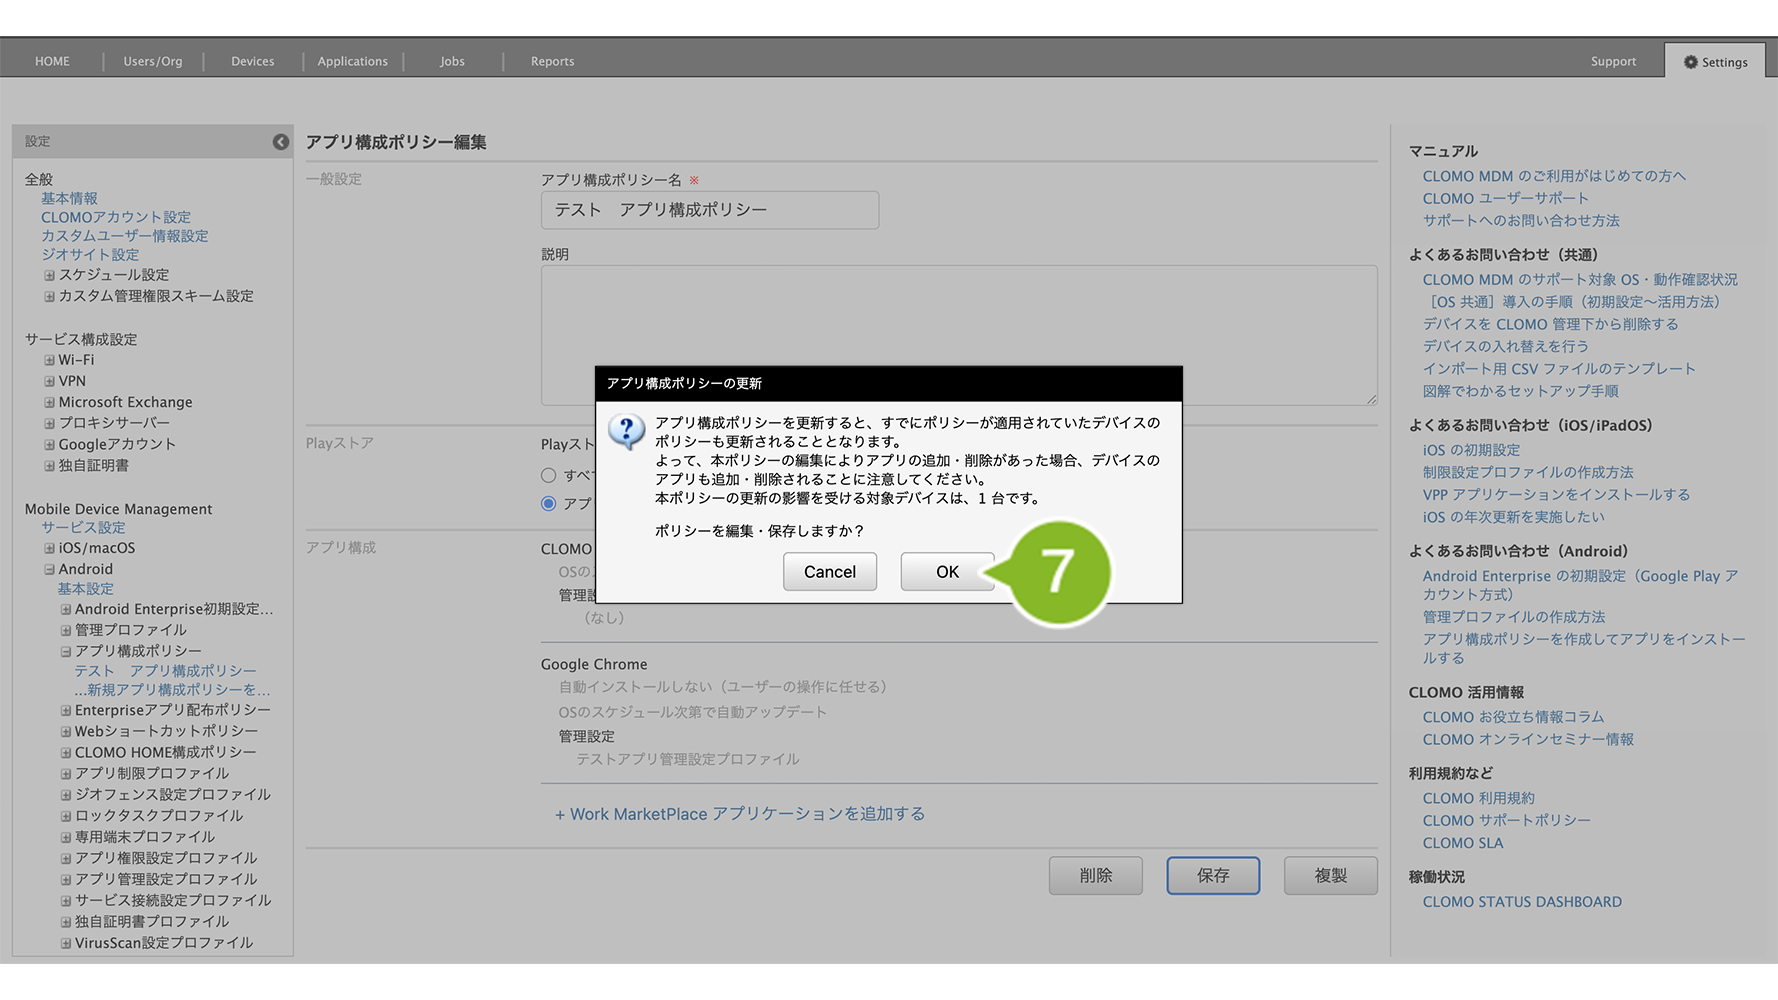
Task: Cancel the policy update dialog
Action: [829, 572]
